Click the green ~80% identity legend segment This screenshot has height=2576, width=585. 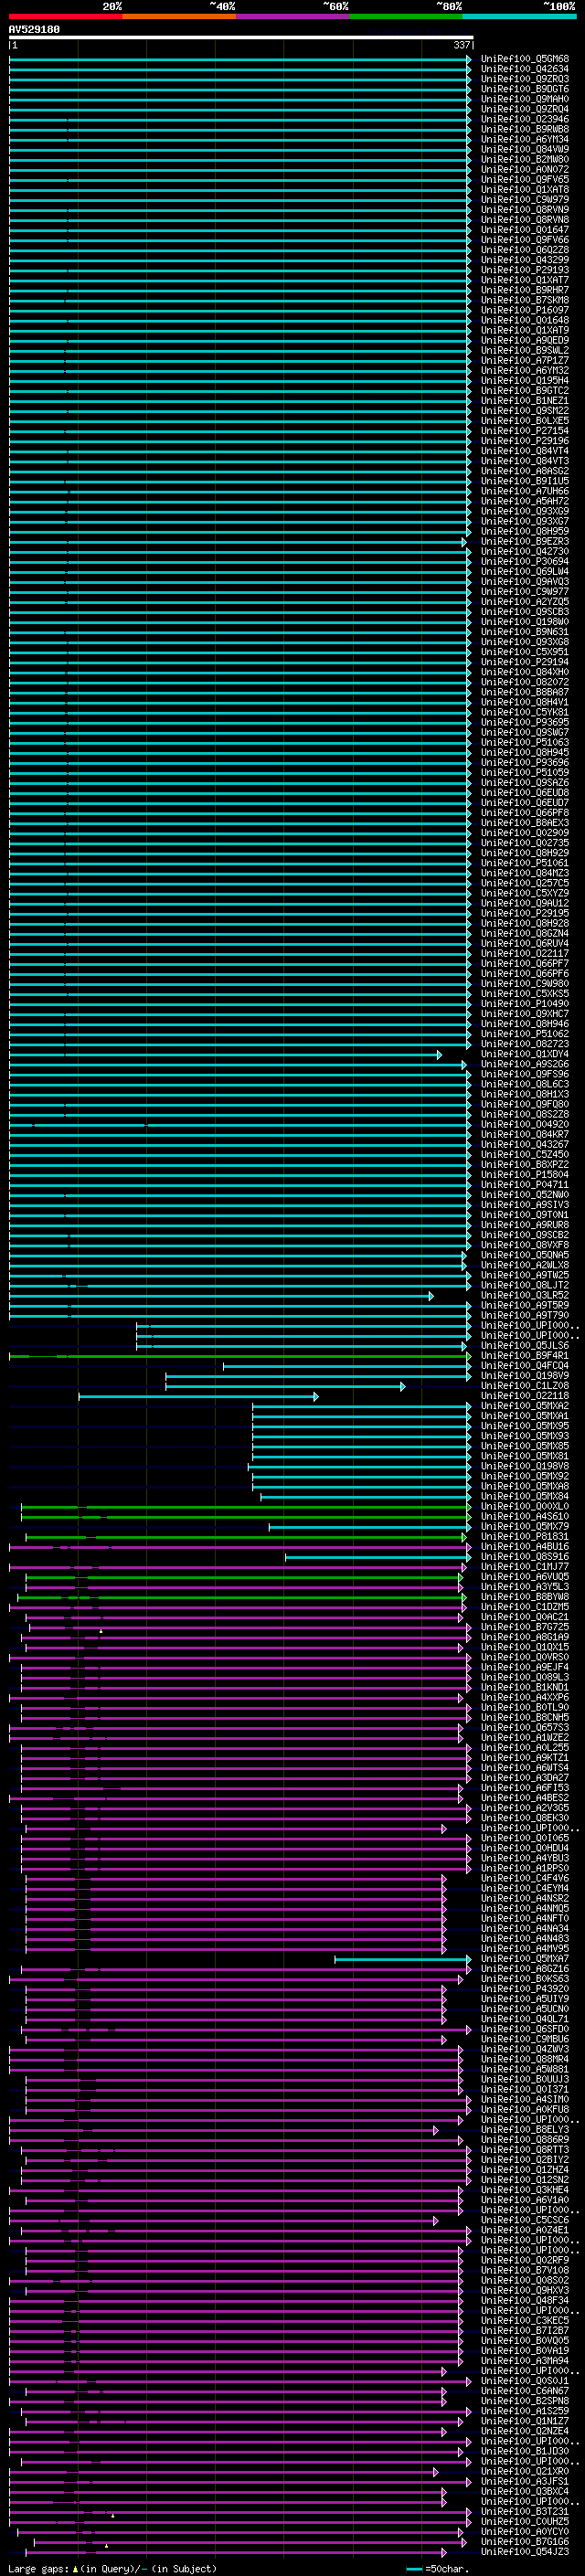point(406,16)
